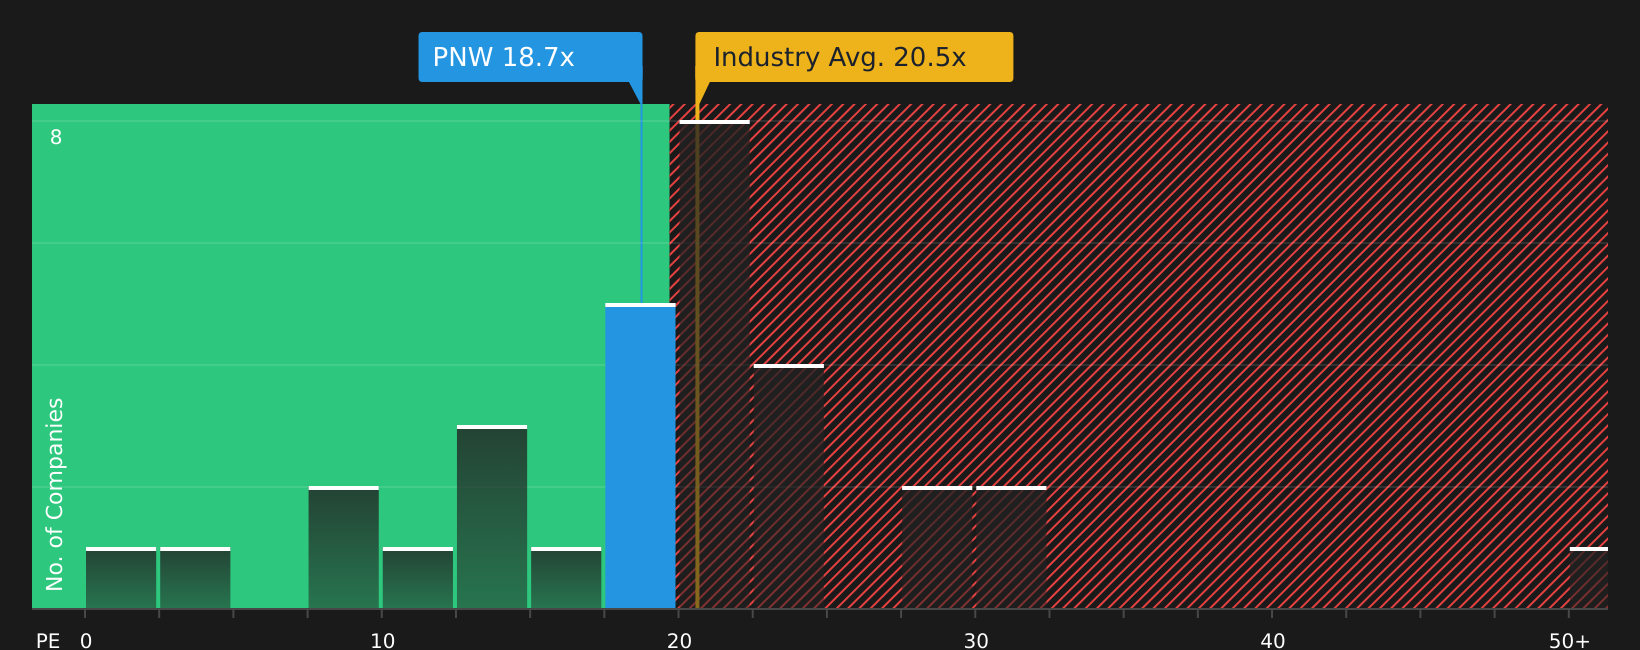Click the x-axis label 50+
This screenshot has width=1640, height=650.
[1569, 641]
